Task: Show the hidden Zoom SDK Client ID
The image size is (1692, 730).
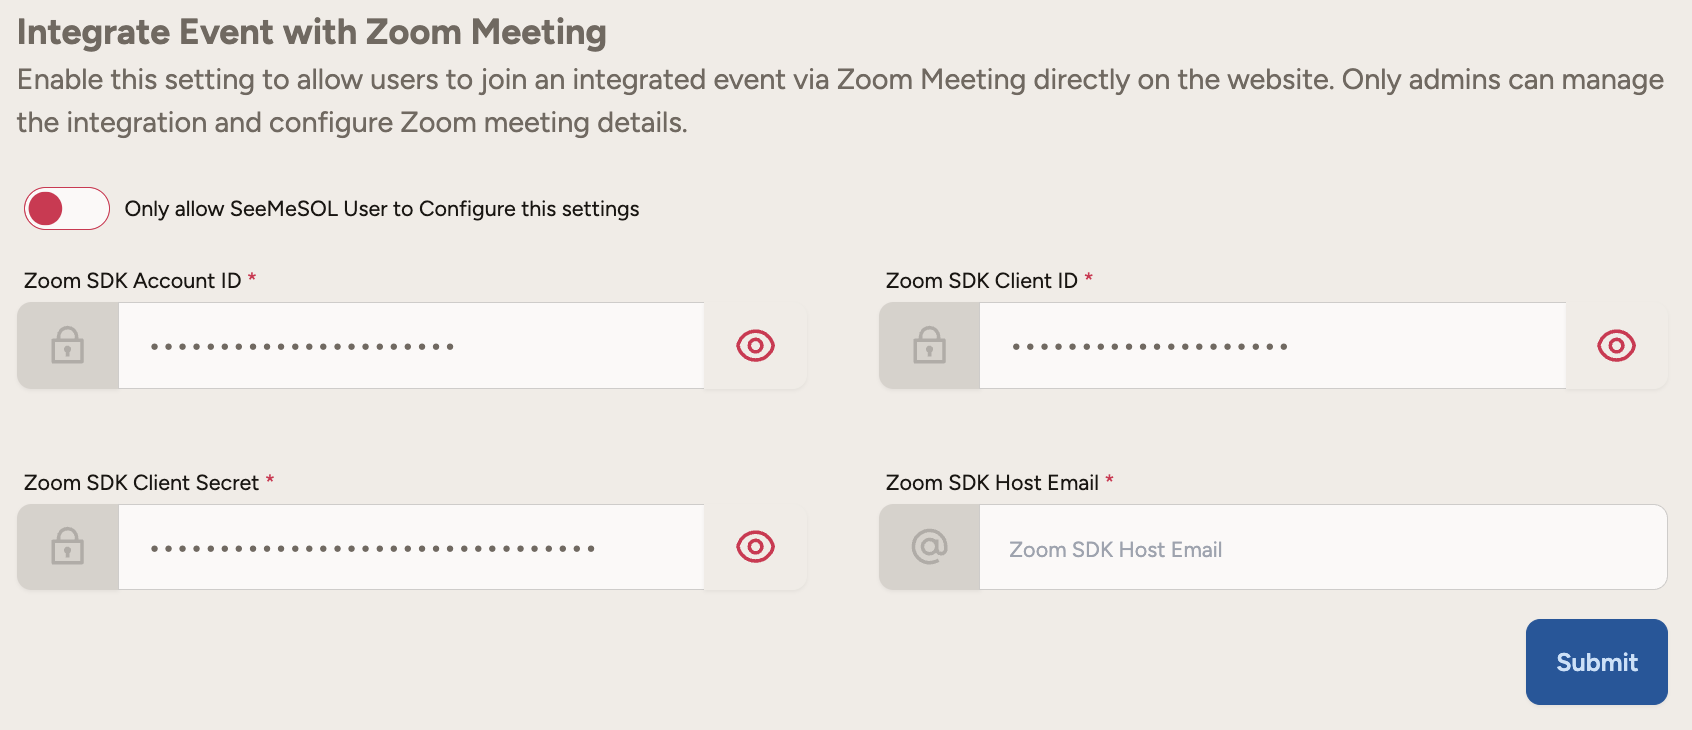Action: click(1616, 346)
